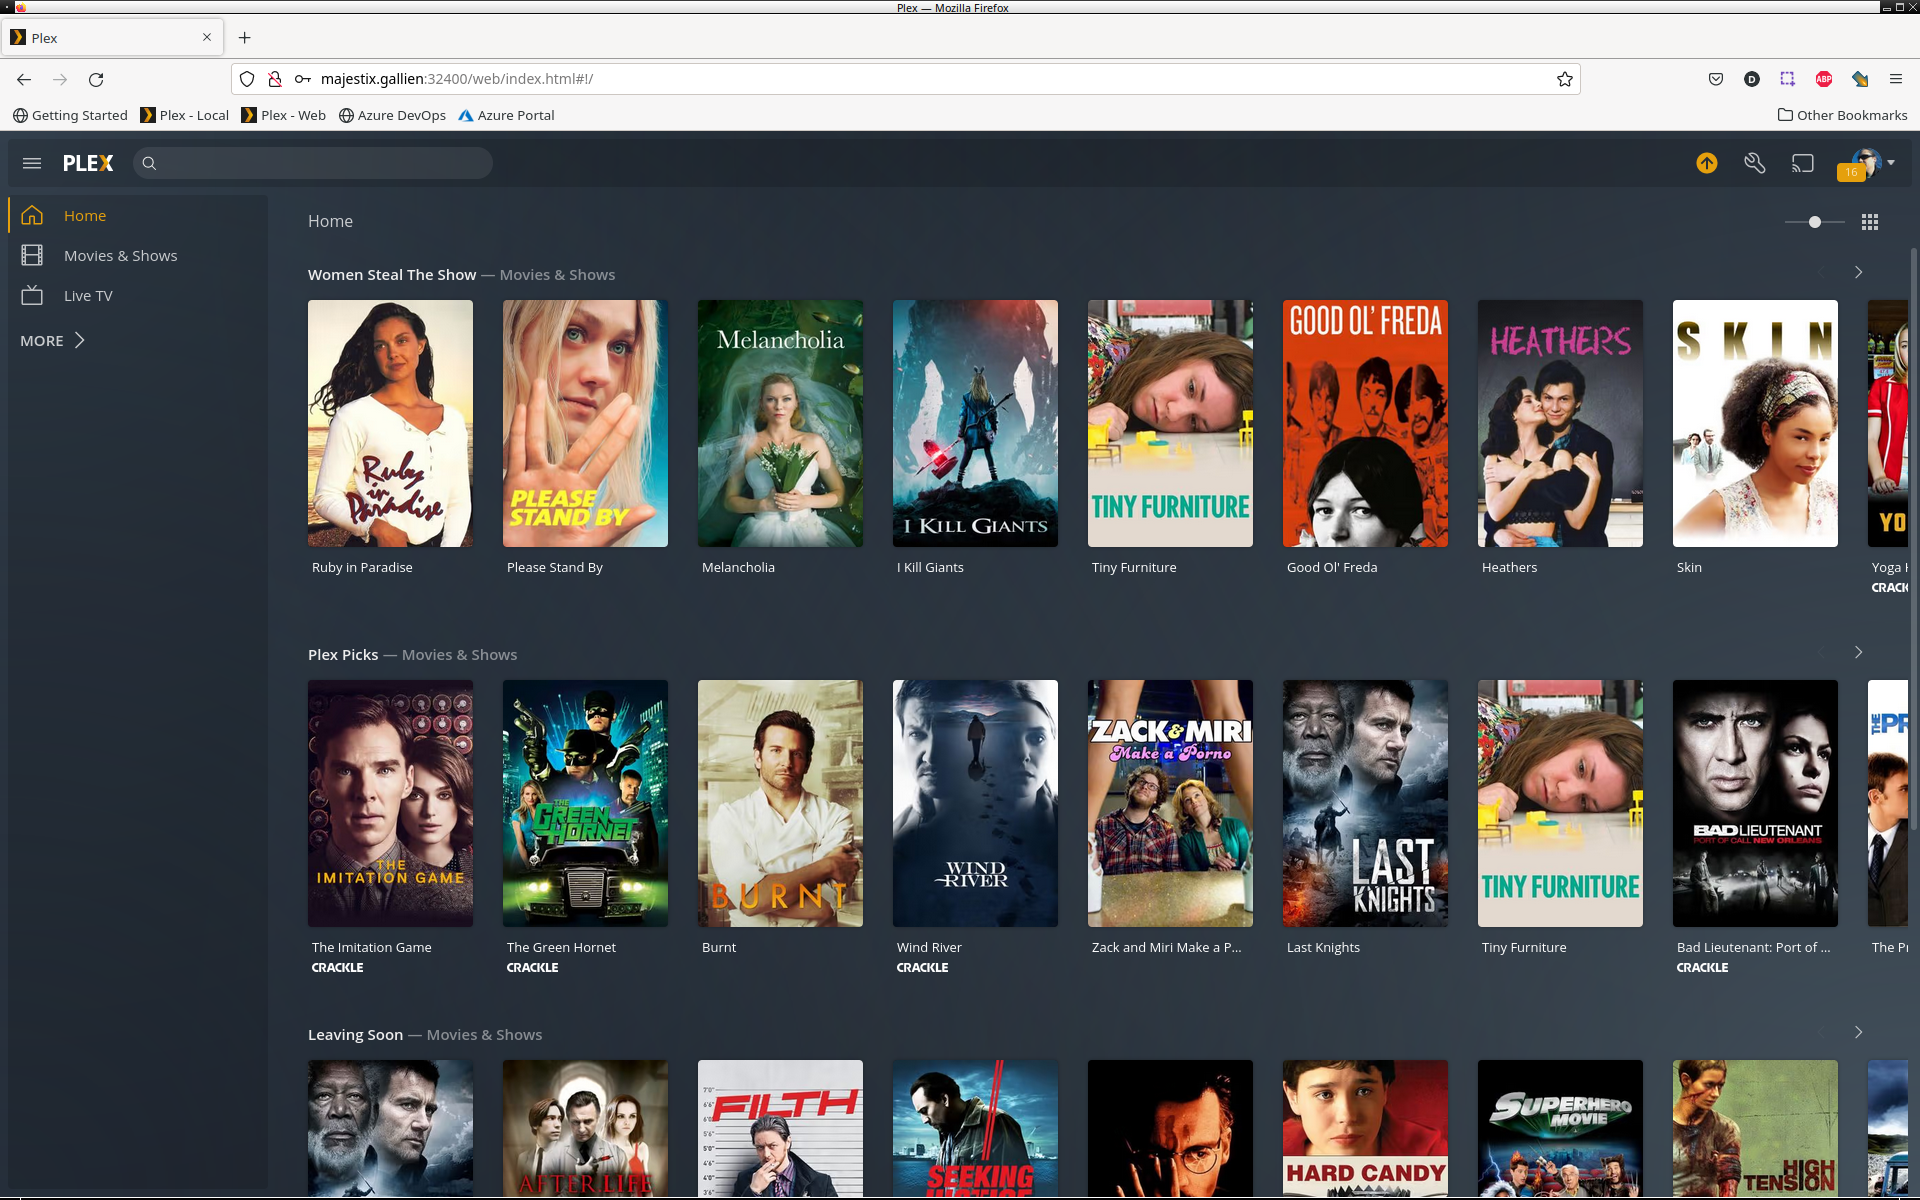Open the Firefox shield tracking protection icon

[x=247, y=79]
